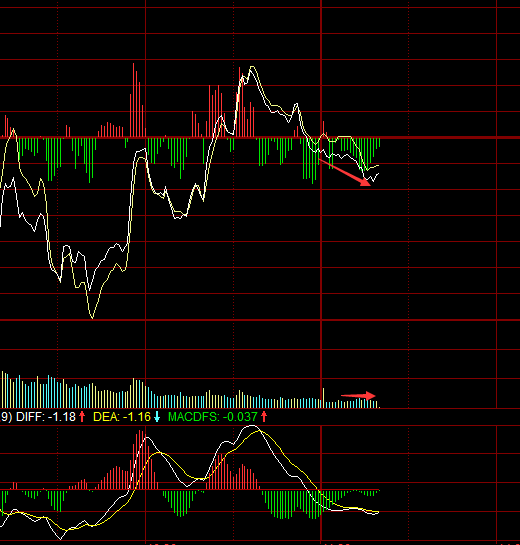Click the highest peak of the yellow price line
Screen dimensions: 520x545
pos(252,67)
